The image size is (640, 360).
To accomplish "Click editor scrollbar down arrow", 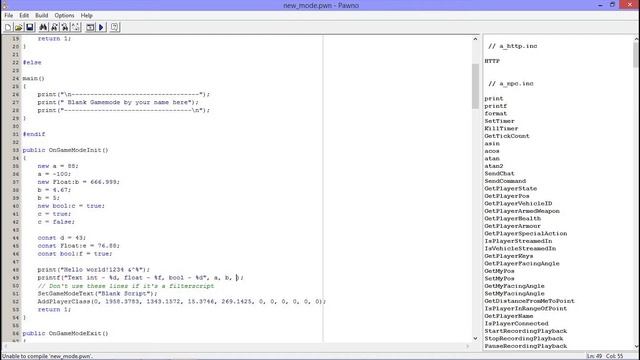I will point(475,338).
